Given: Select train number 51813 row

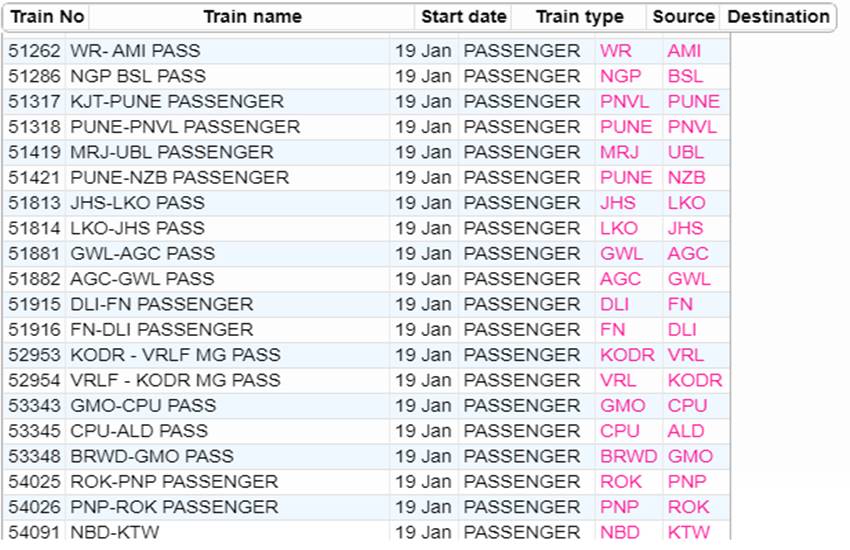Looking at the screenshot, I should 366,203.
